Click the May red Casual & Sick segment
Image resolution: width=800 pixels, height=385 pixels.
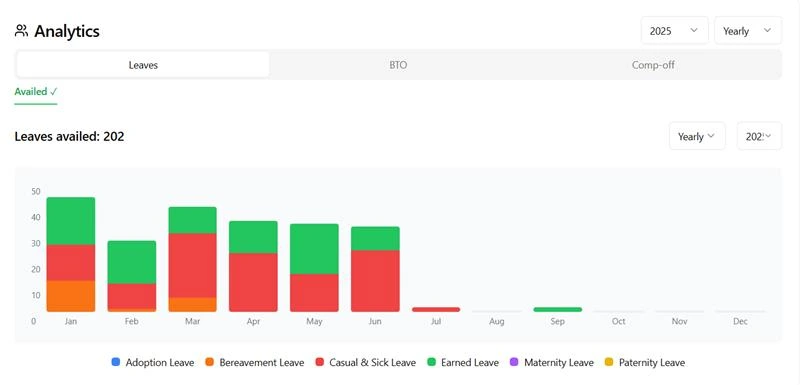(314, 293)
